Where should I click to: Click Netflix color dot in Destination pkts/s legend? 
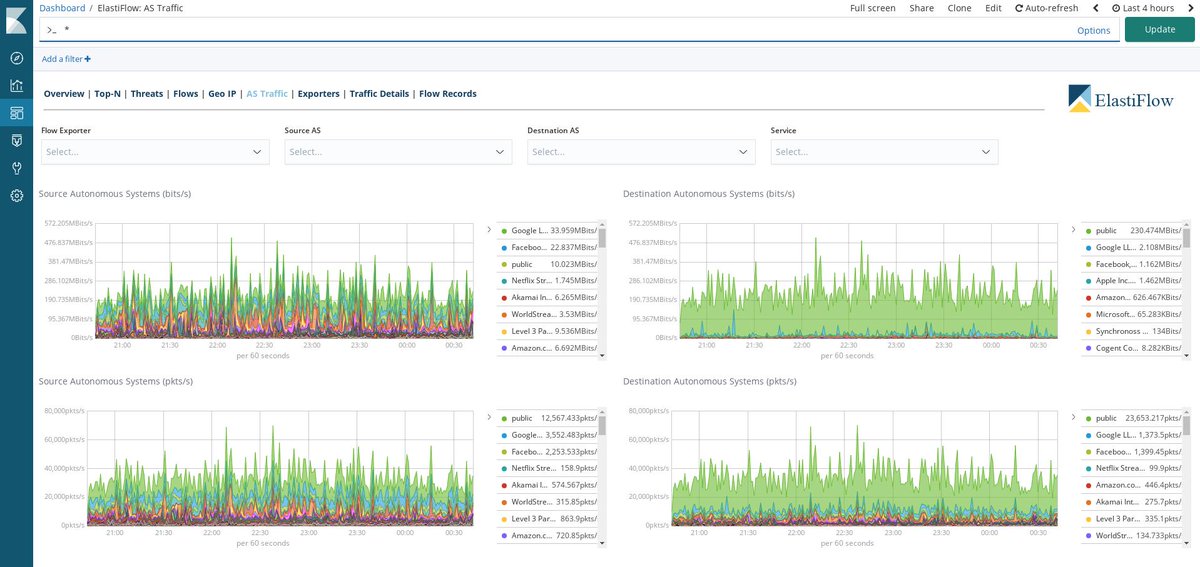click(1088, 469)
